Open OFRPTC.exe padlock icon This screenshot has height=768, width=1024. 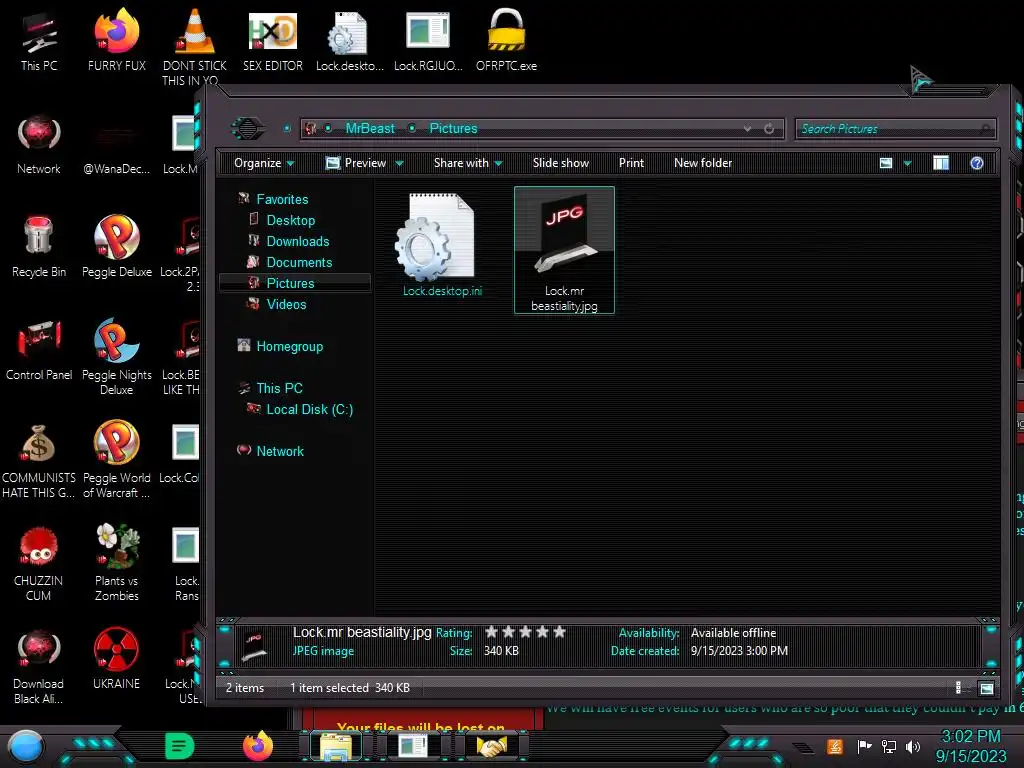click(506, 41)
